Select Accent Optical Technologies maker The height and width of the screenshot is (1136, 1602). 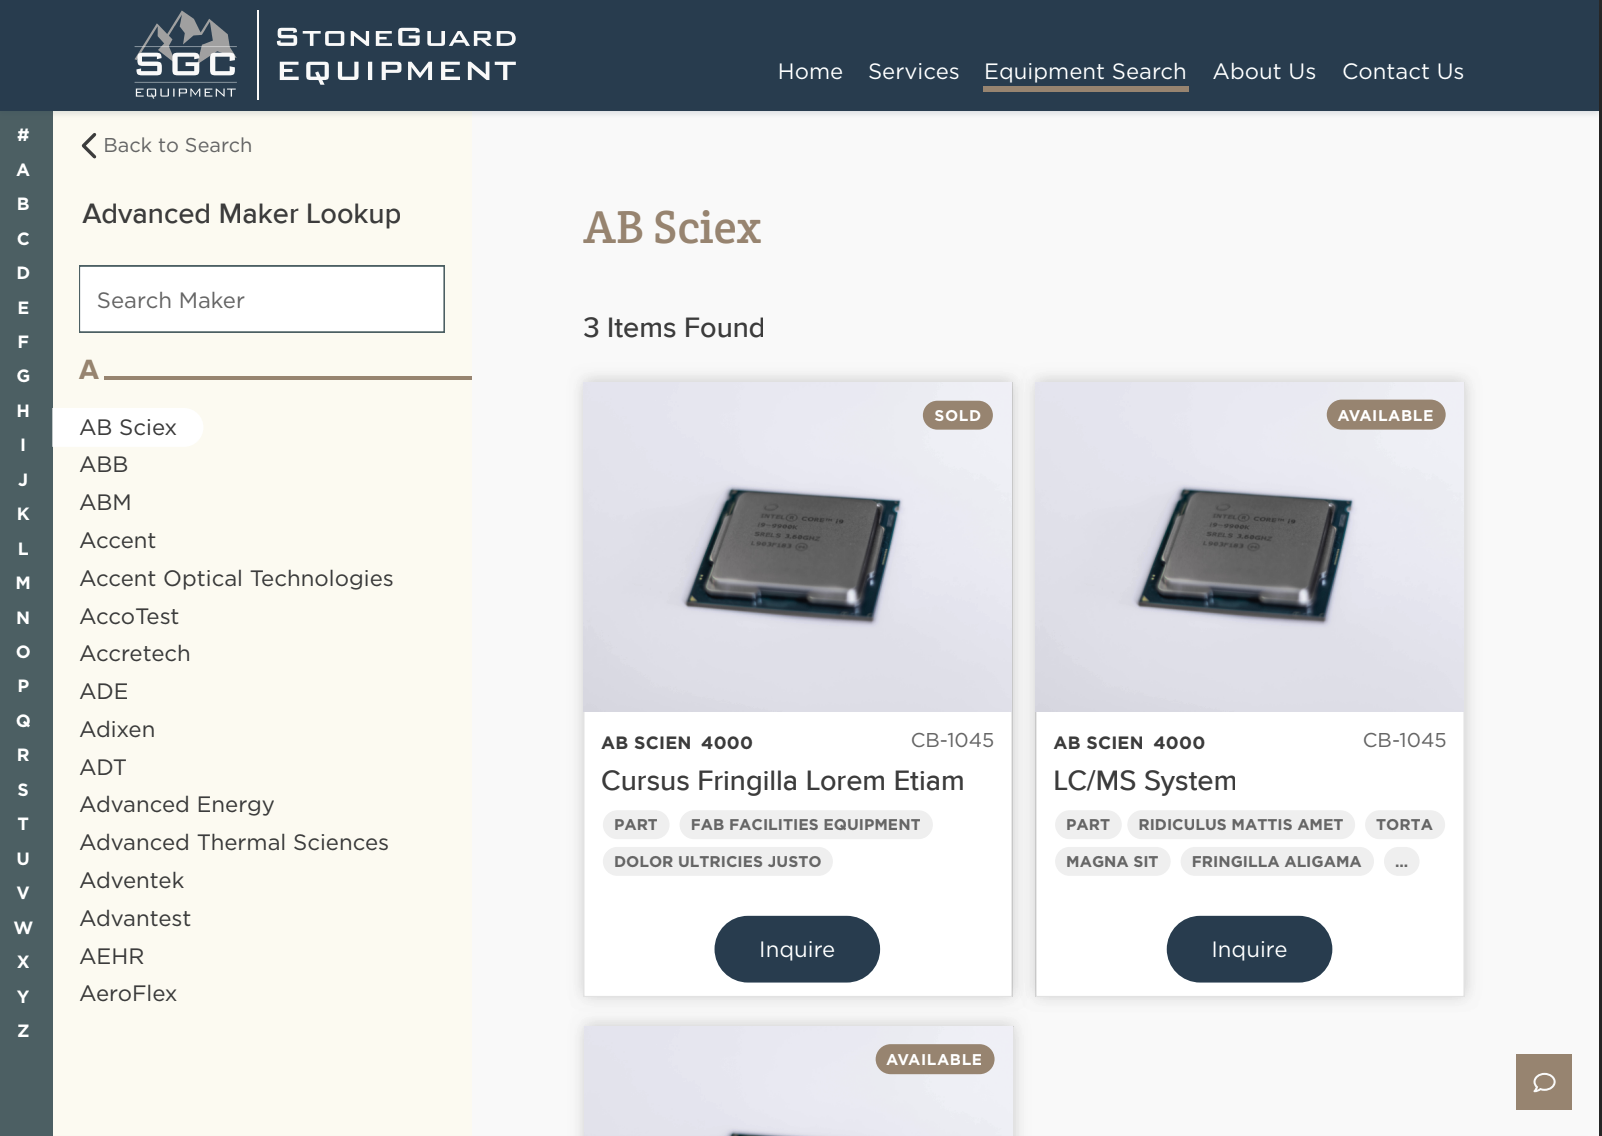tap(236, 579)
